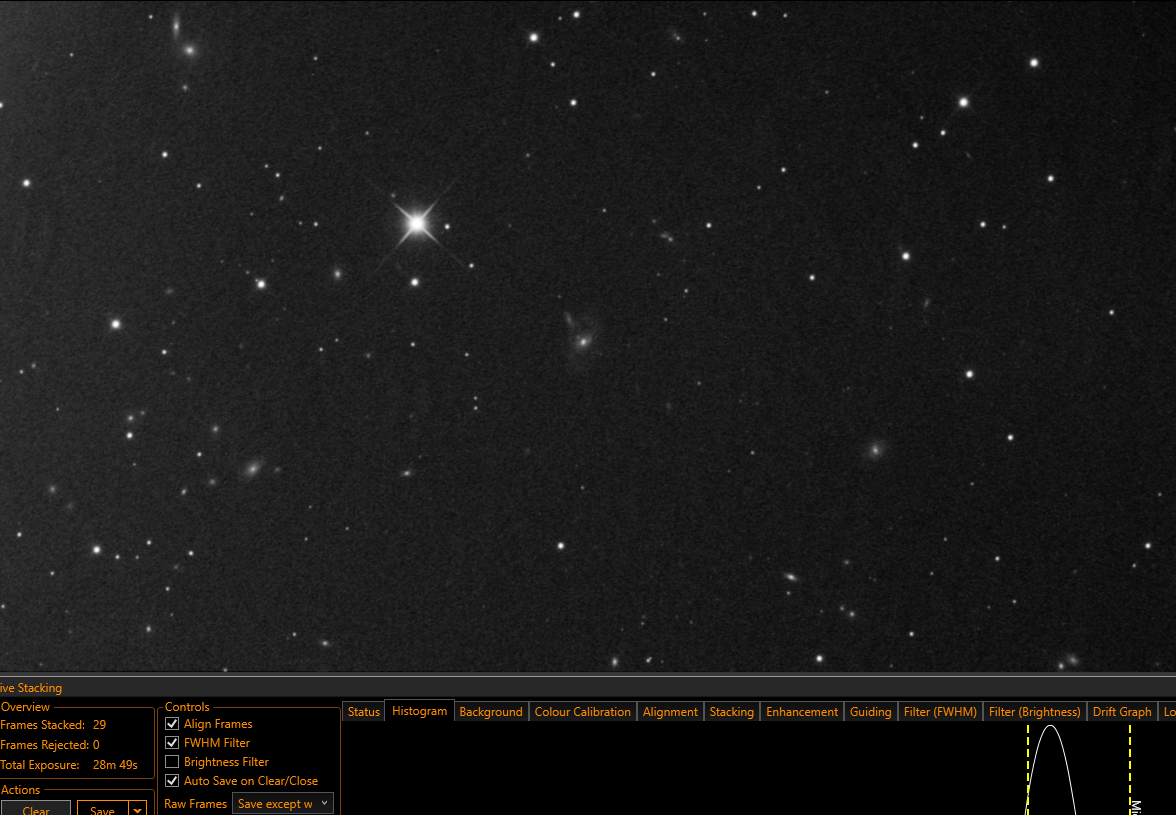1176x815 pixels.
Task: Open the Filter (FWHM) tab
Action: point(940,712)
